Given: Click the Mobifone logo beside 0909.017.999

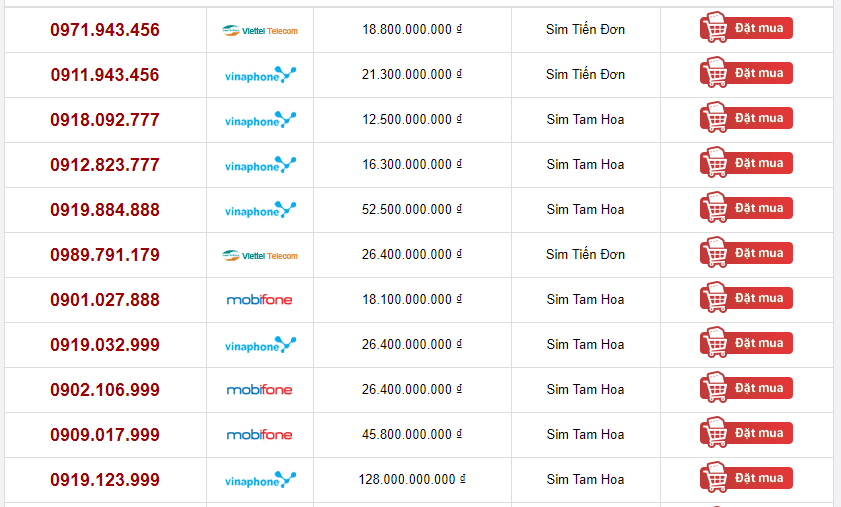Looking at the screenshot, I should (260, 435).
